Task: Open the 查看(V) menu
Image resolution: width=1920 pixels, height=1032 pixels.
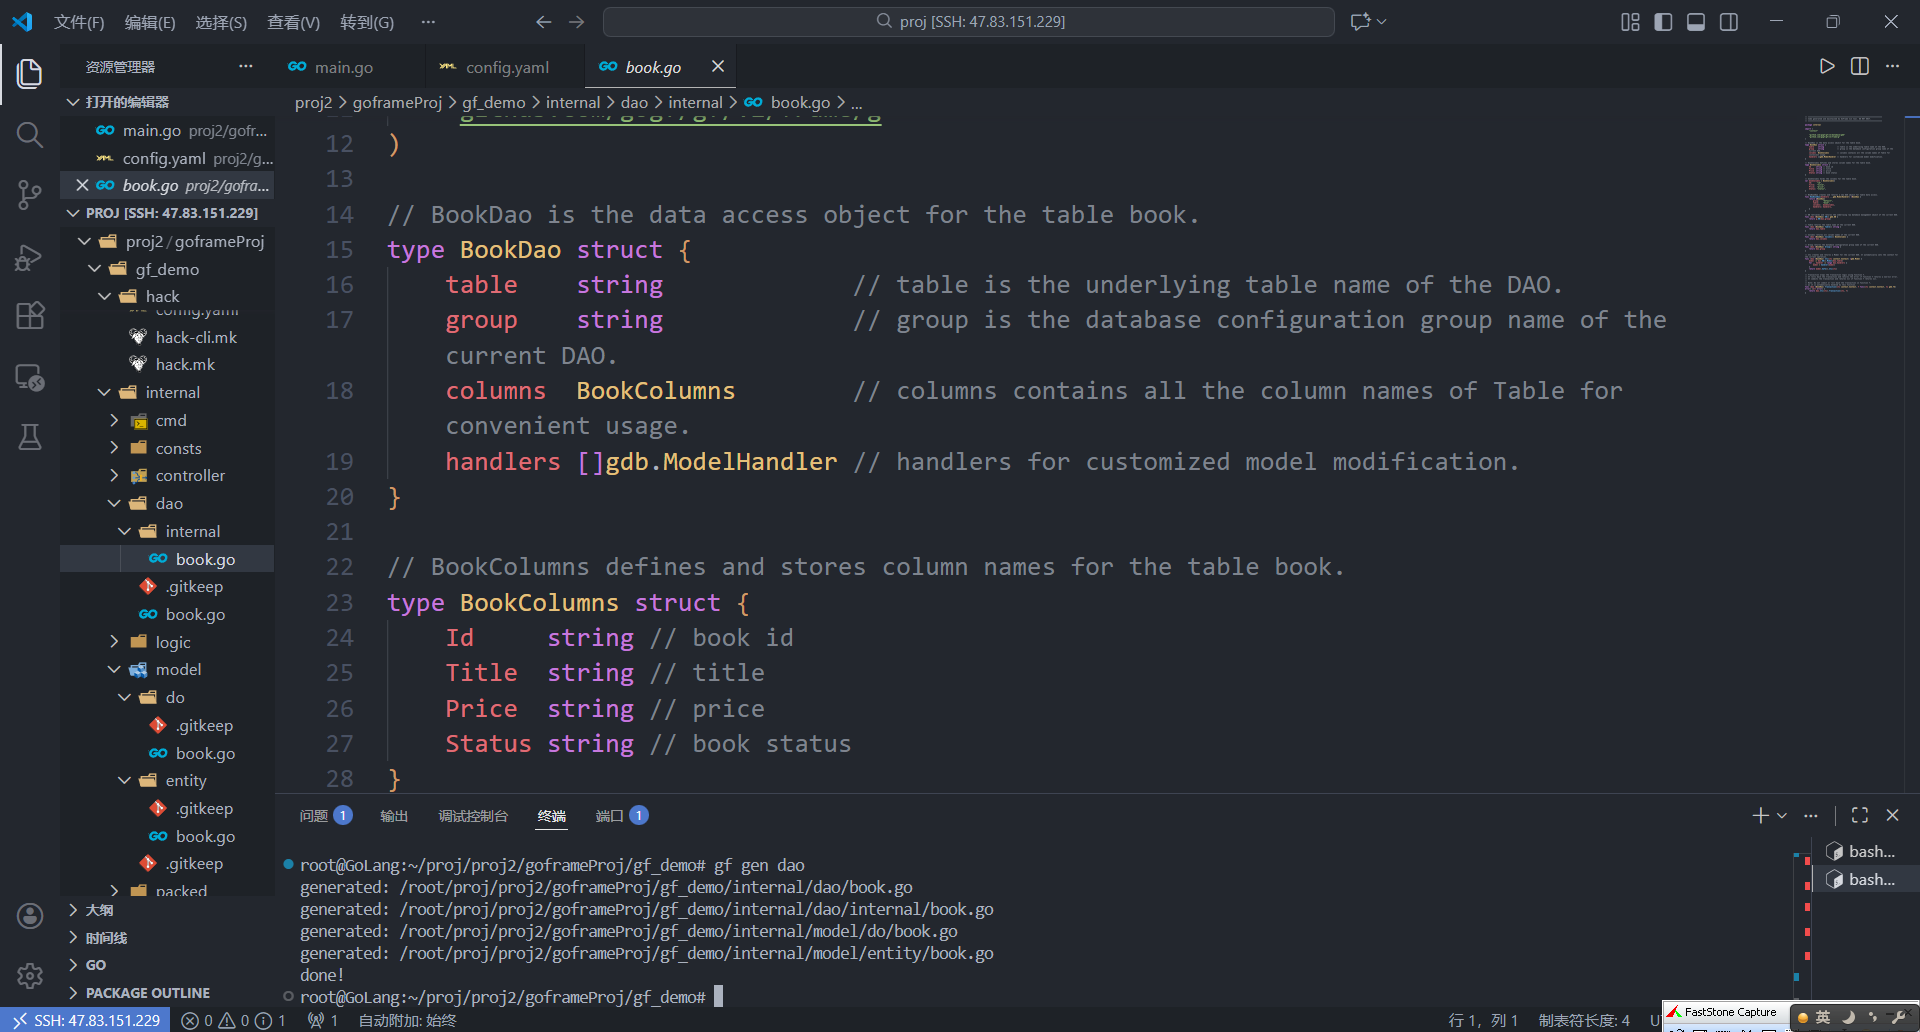Action: tap(293, 22)
